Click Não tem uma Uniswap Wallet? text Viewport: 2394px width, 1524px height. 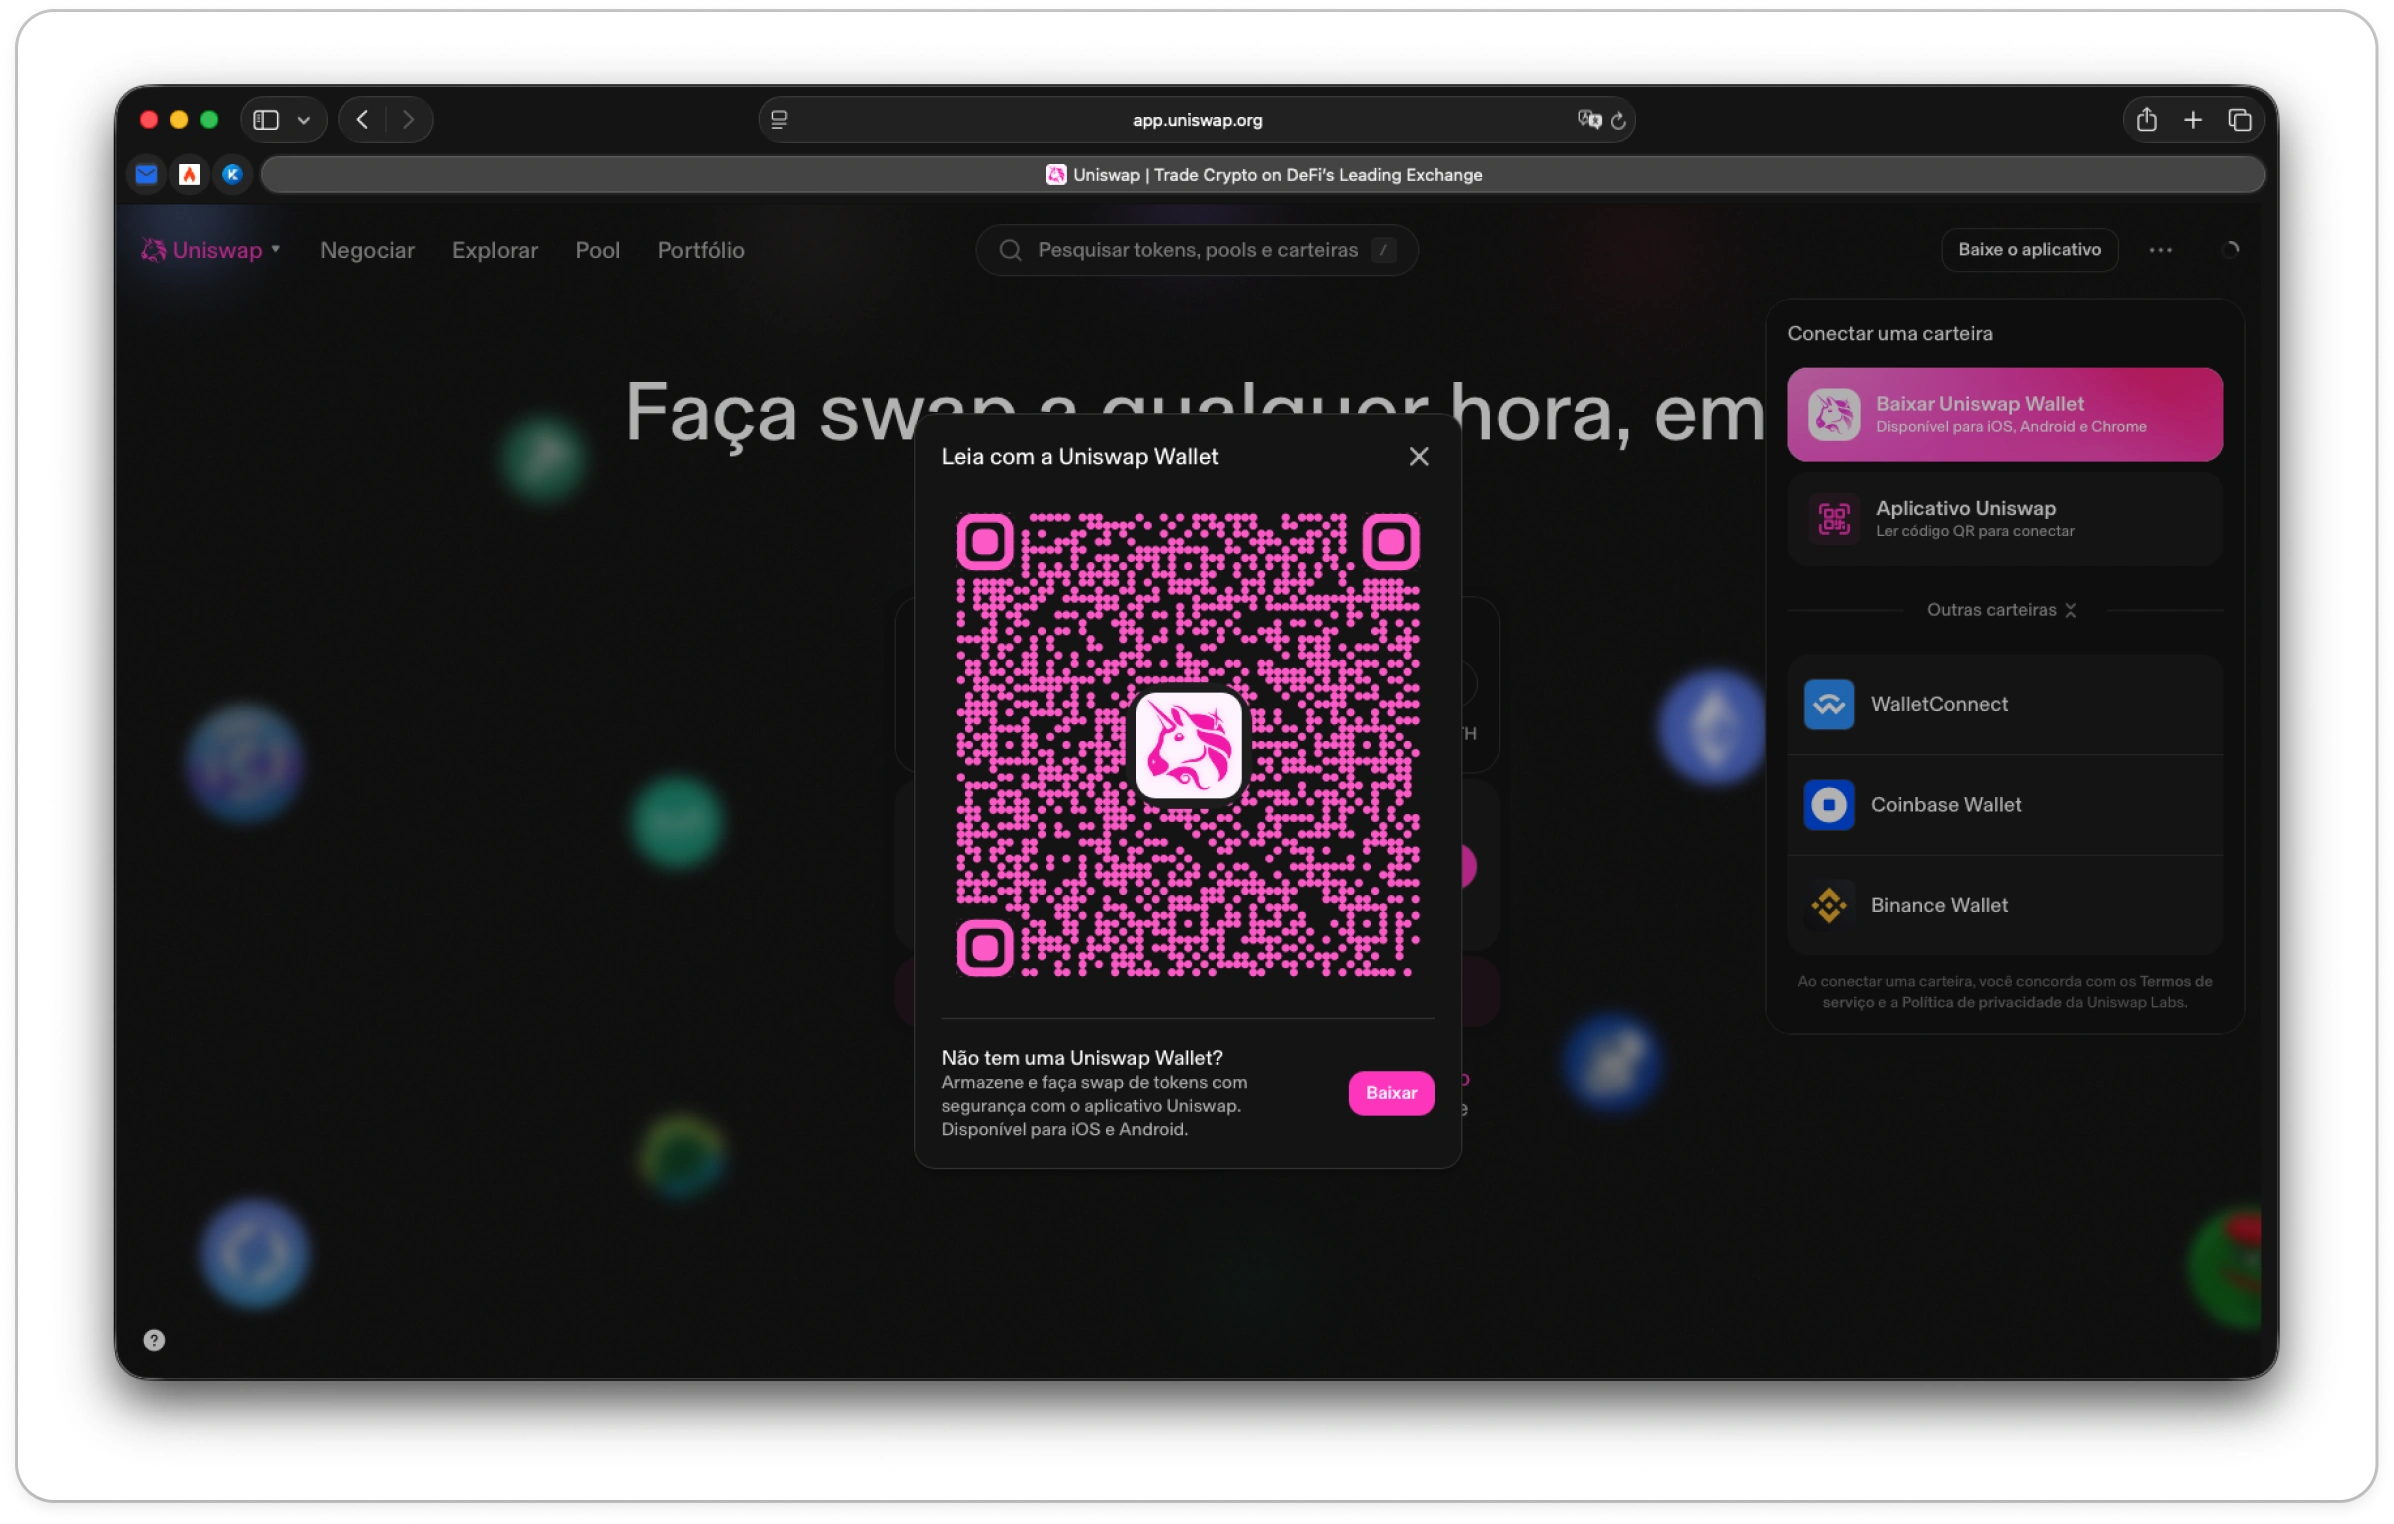click(1081, 1058)
